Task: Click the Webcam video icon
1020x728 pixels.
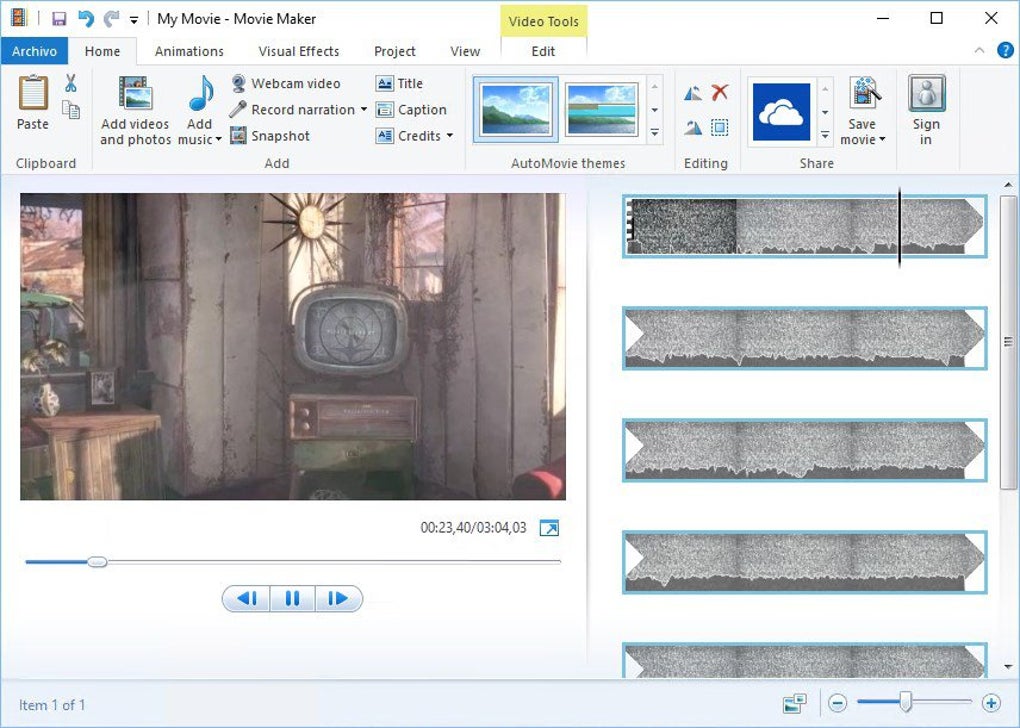Action: click(239, 84)
